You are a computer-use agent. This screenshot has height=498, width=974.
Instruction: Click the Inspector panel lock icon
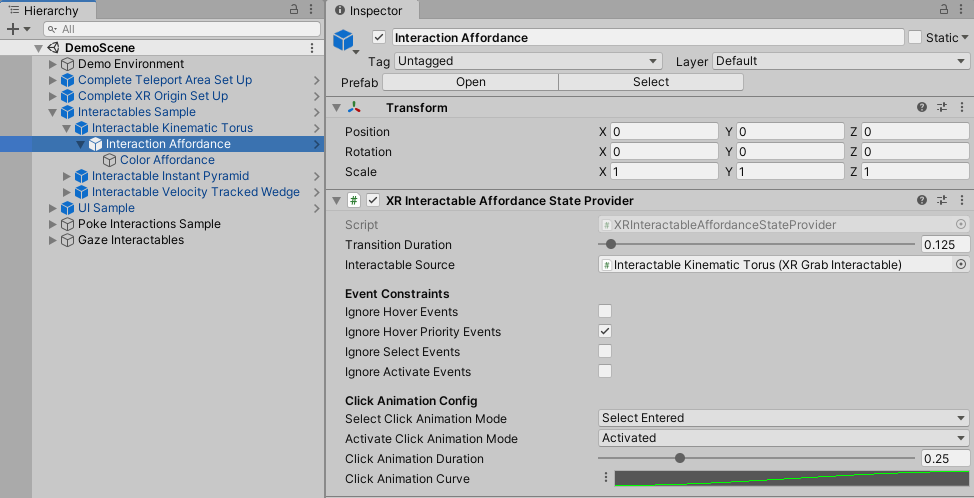(943, 9)
